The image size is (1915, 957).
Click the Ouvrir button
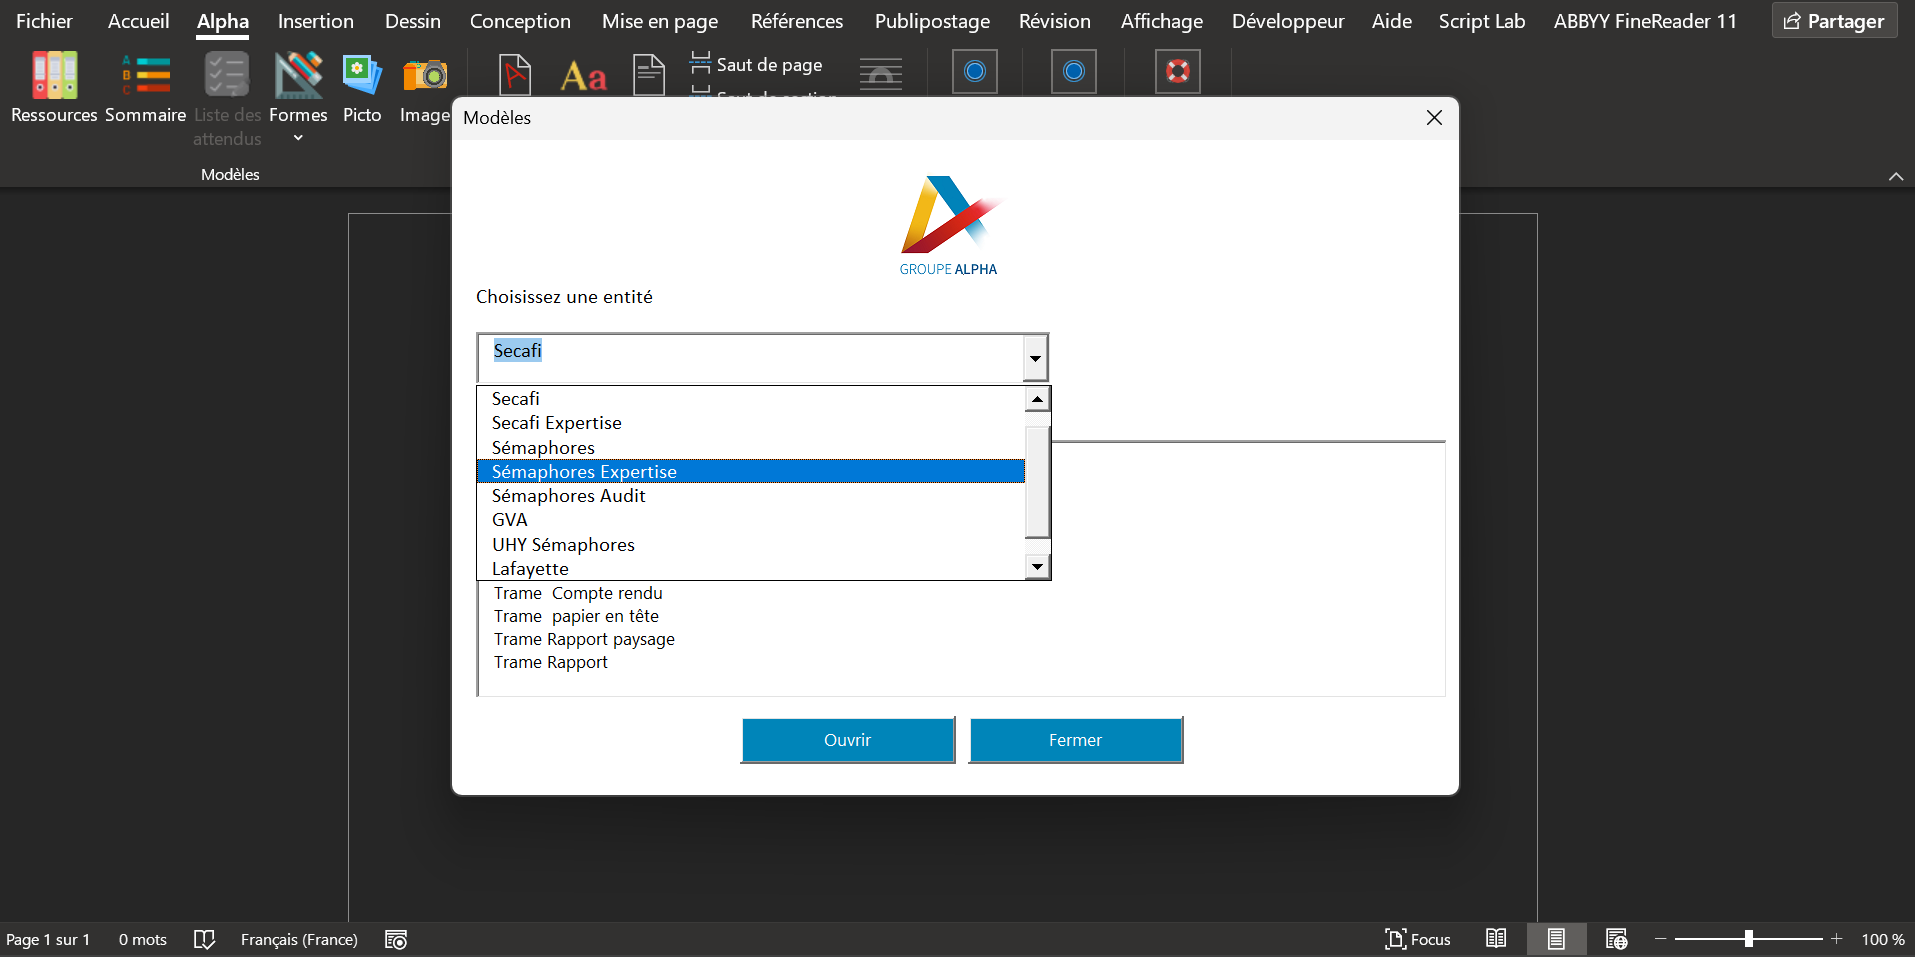pos(848,740)
